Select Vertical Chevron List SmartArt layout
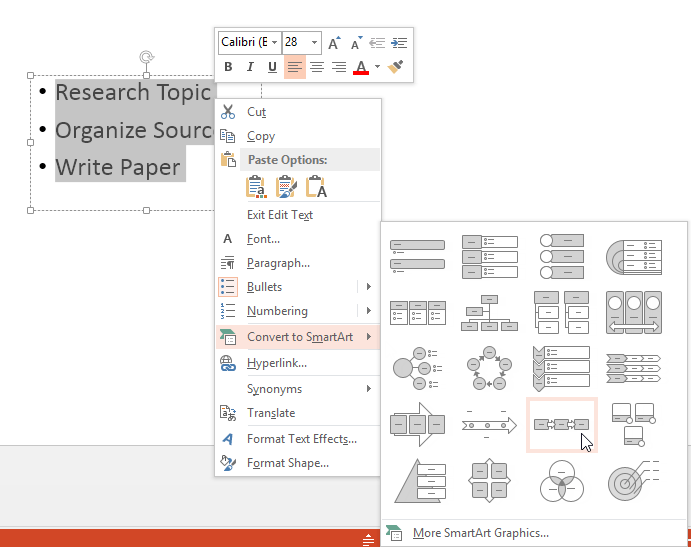 tap(562, 368)
